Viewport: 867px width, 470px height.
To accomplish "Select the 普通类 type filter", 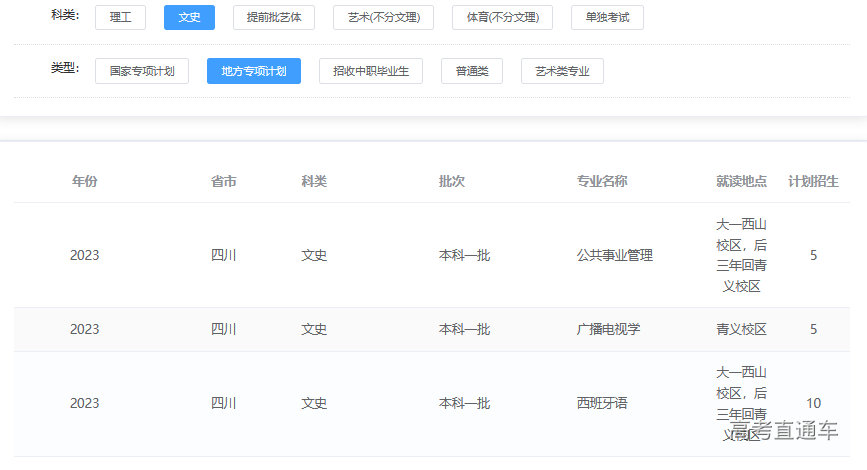I will pyautogui.click(x=472, y=71).
